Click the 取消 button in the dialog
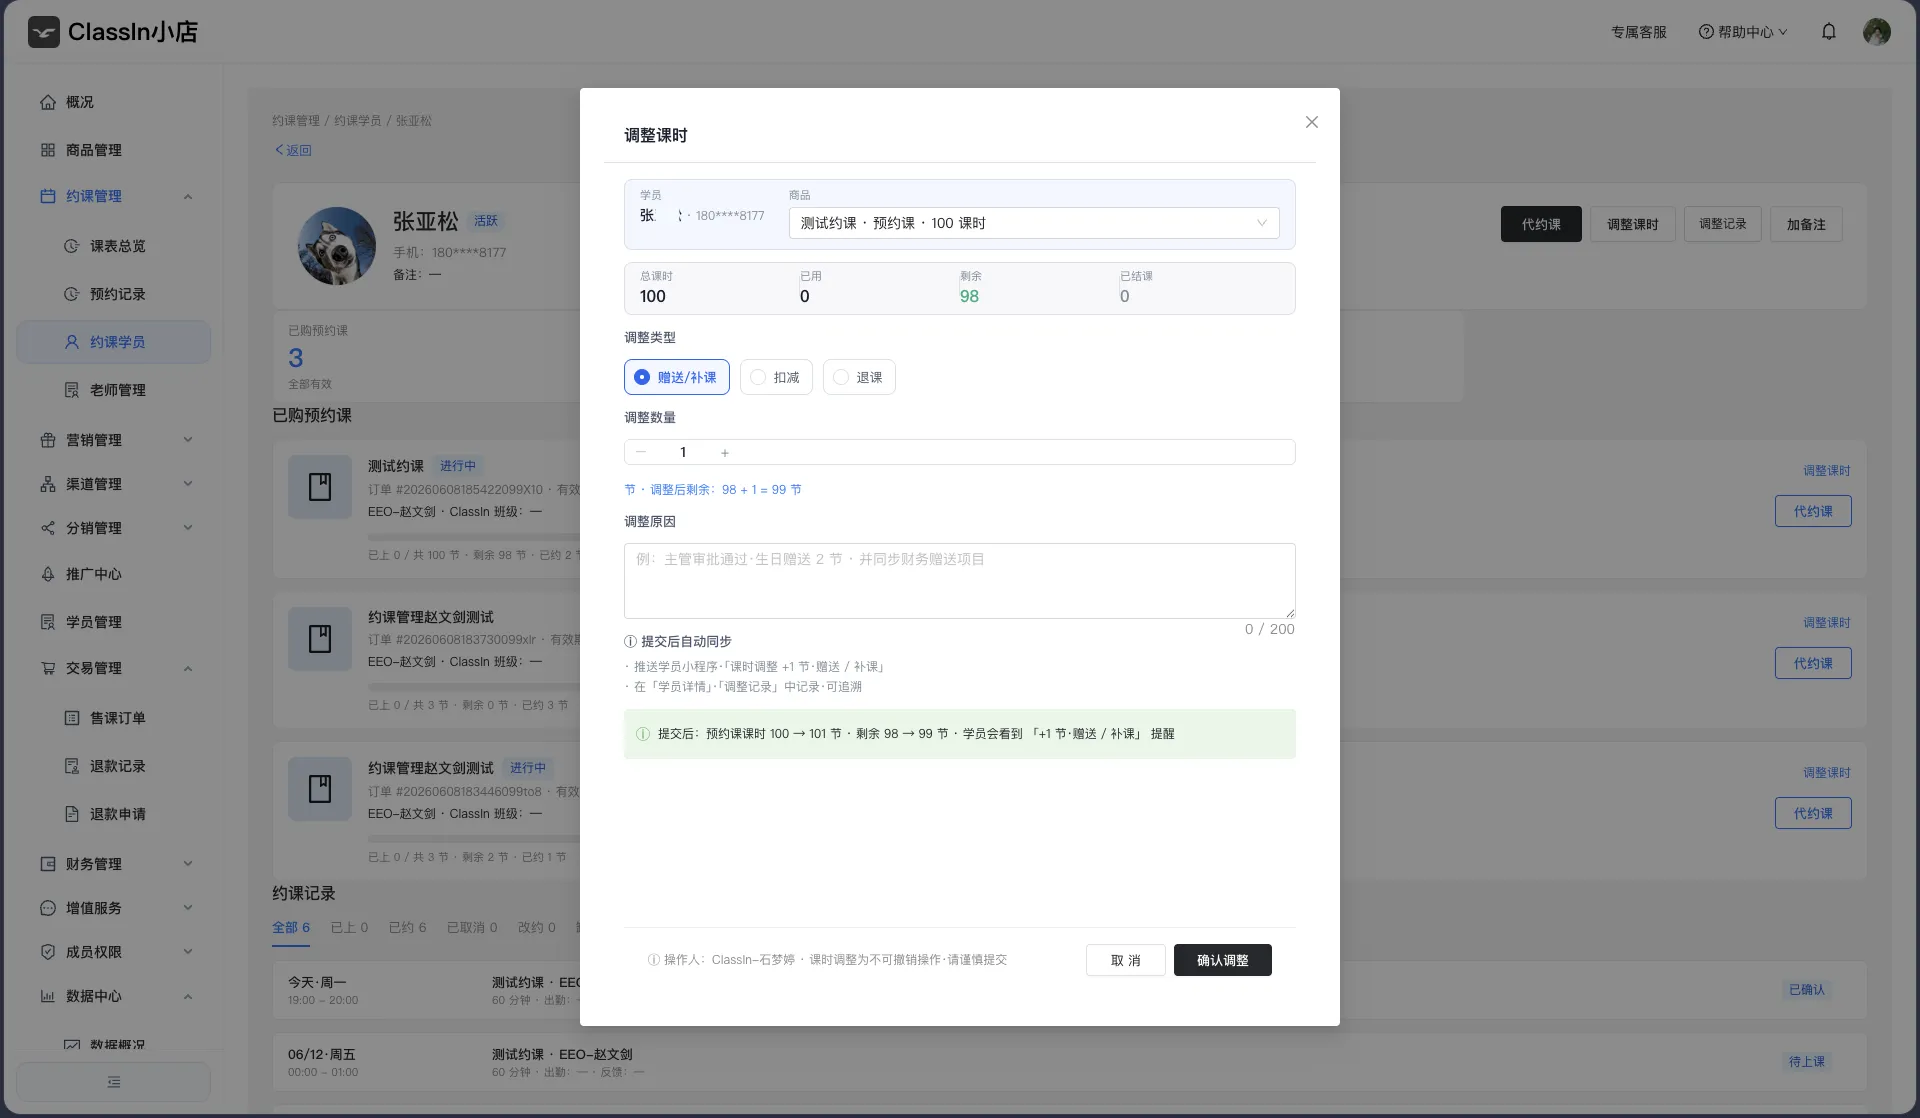The width and height of the screenshot is (1920, 1118). (x=1126, y=960)
